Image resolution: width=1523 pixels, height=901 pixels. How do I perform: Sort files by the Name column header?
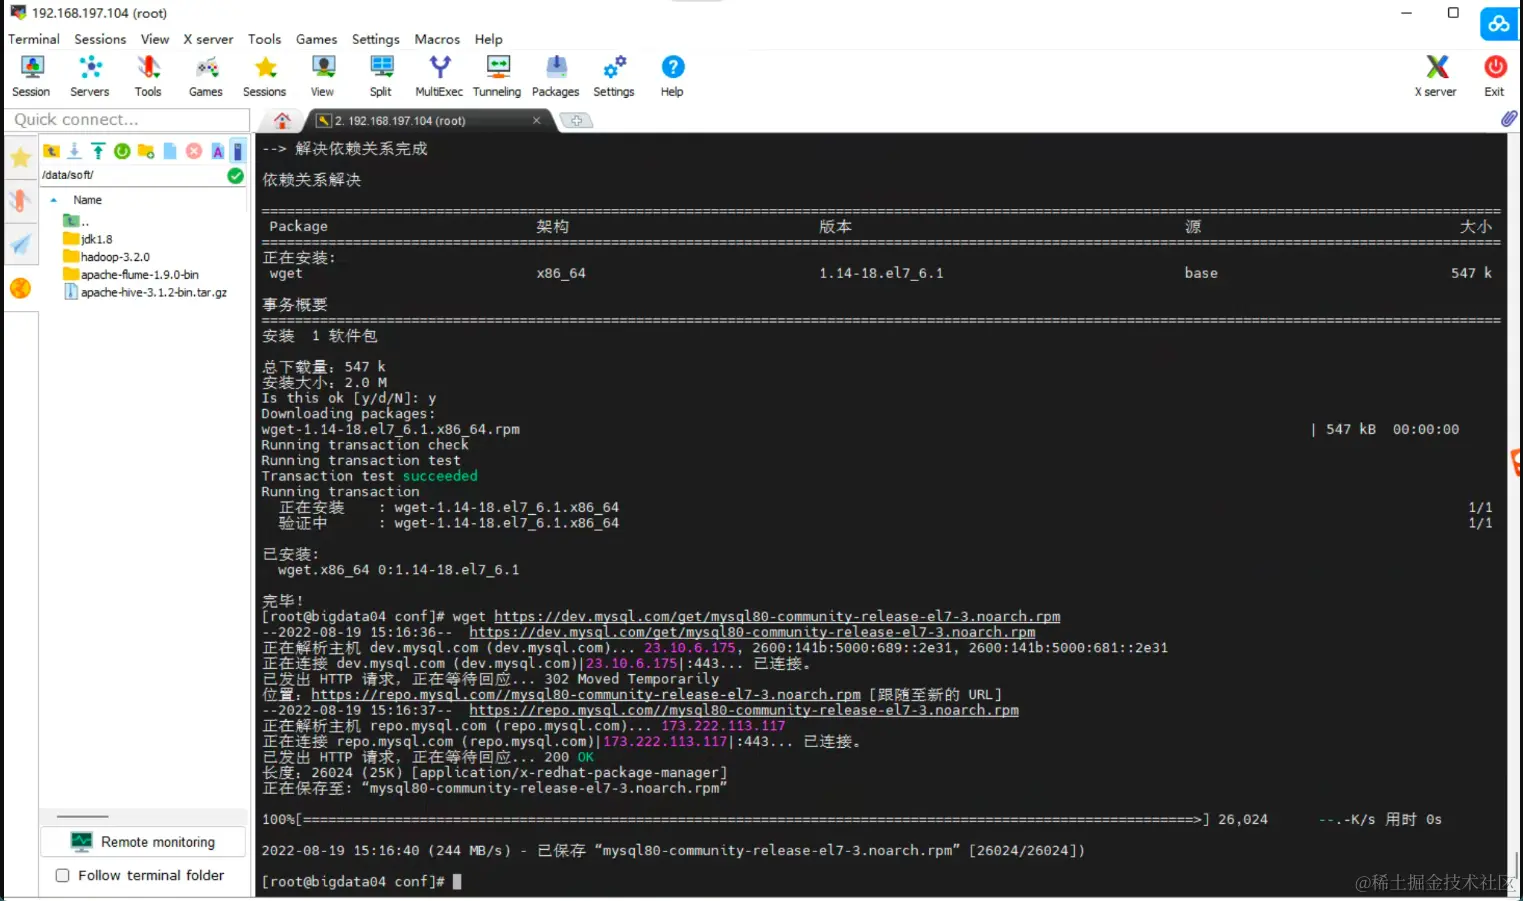[x=87, y=200]
